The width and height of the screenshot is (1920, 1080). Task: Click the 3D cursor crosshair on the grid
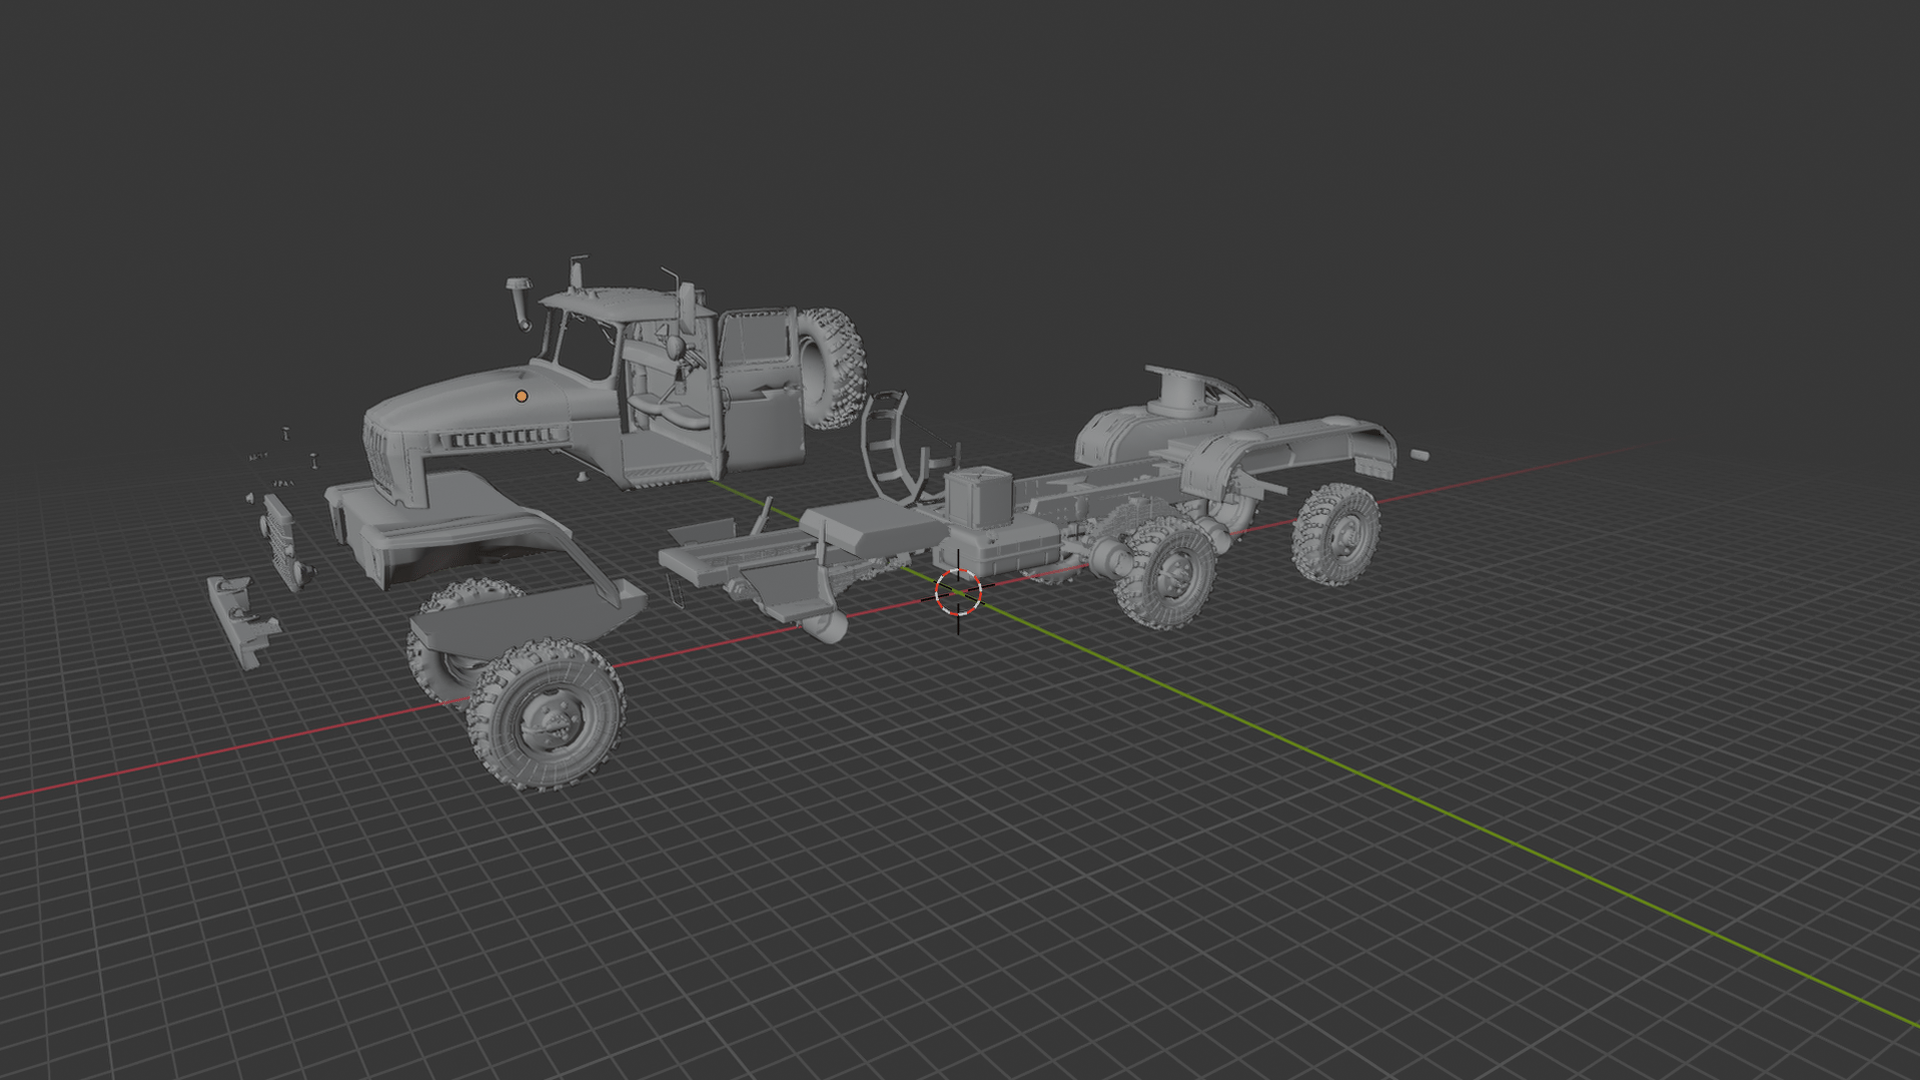(x=958, y=594)
